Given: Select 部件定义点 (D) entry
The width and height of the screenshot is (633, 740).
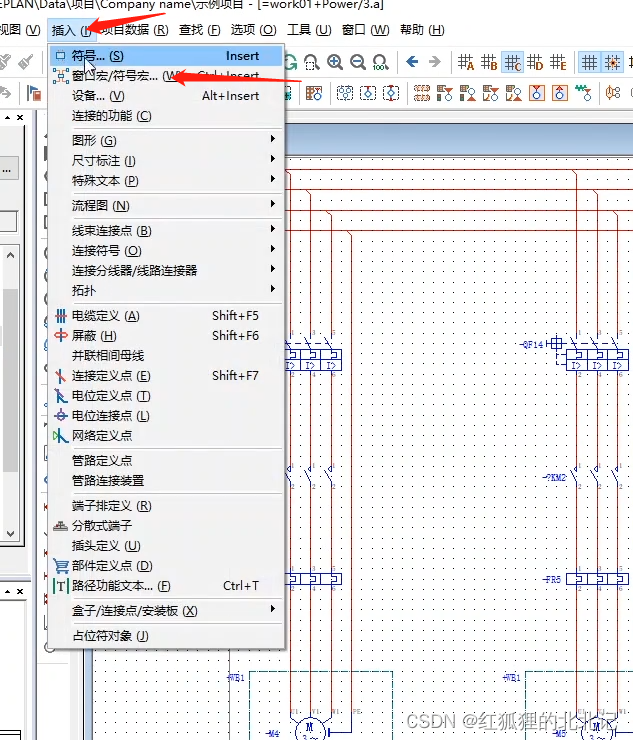Looking at the screenshot, I should tap(167, 565).
